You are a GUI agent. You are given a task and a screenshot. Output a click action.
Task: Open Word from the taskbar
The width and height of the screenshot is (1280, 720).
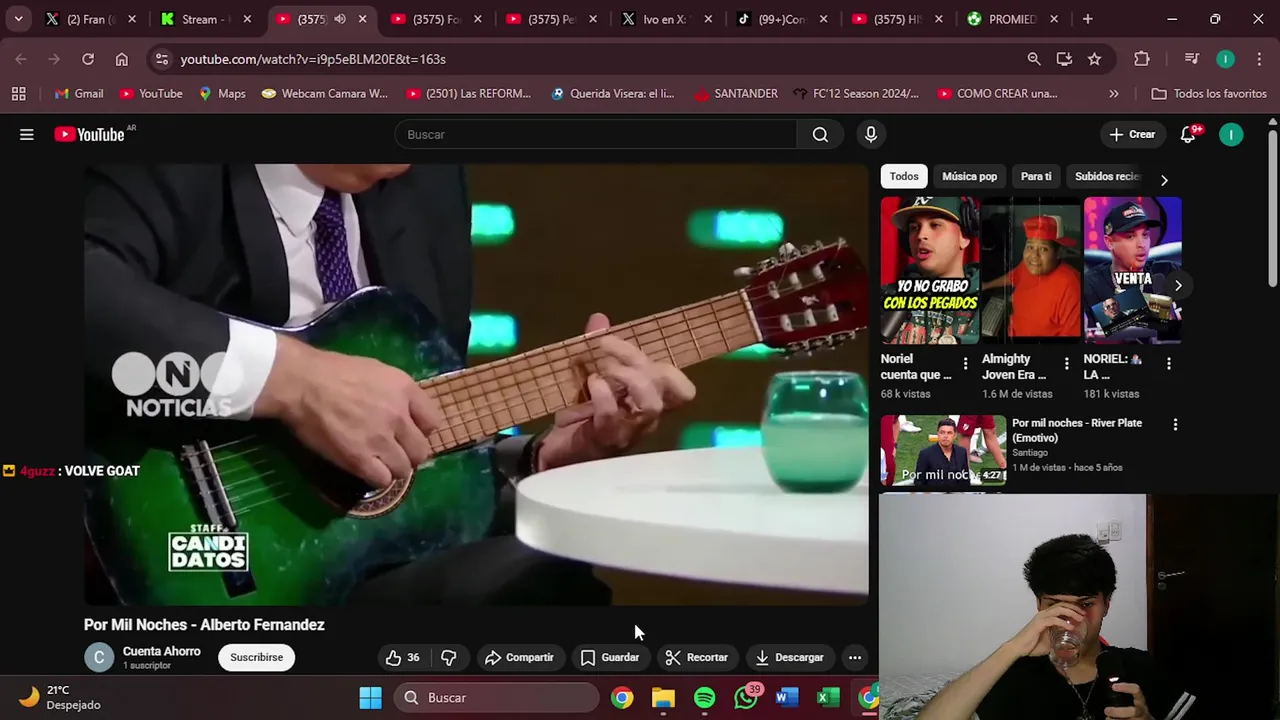click(x=787, y=697)
